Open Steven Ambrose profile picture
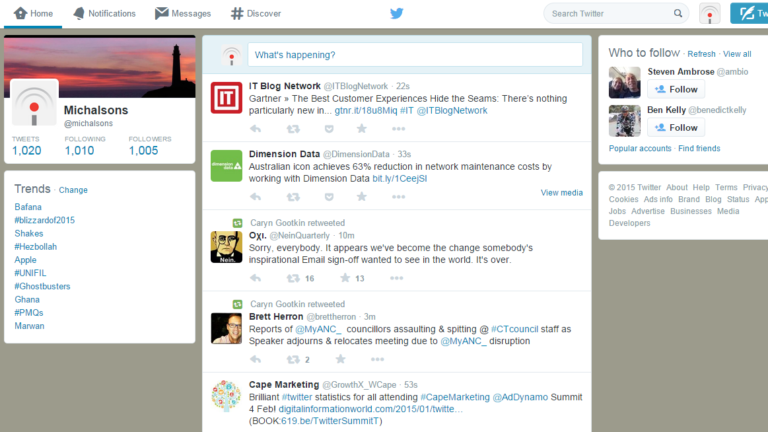 pyautogui.click(x=624, y=82)
